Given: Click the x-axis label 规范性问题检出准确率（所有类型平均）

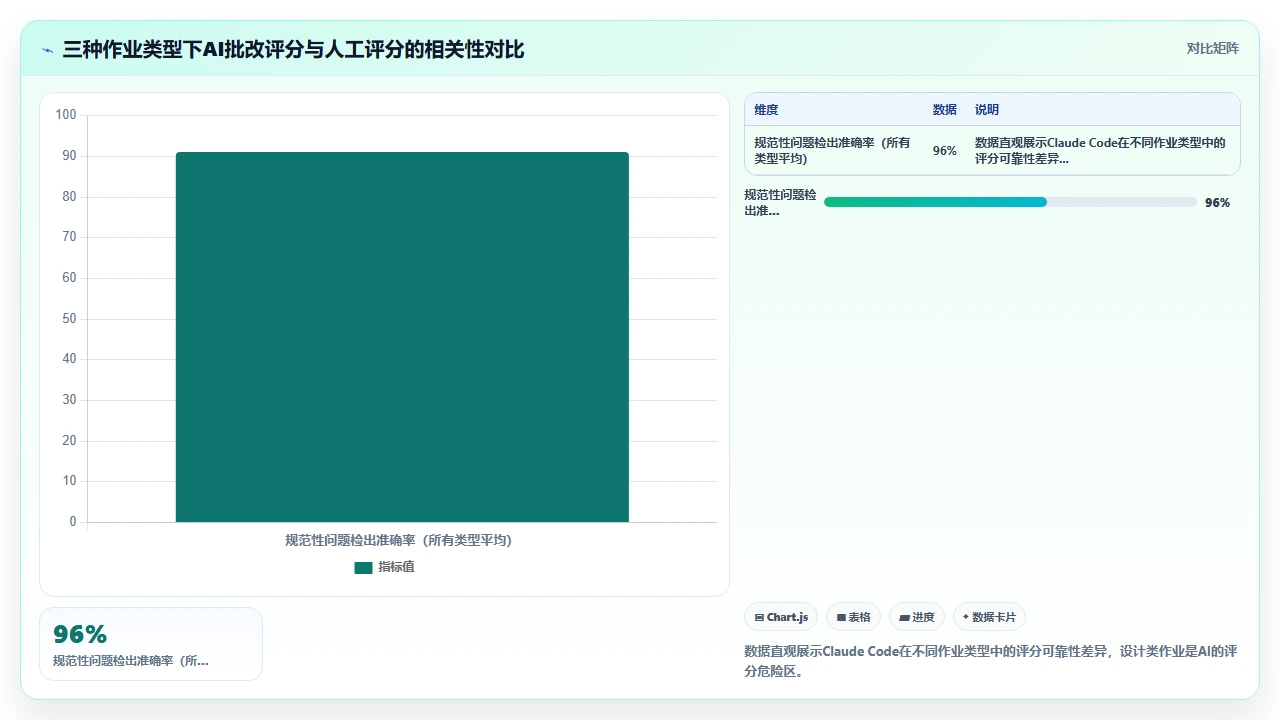Looking at the screenshot, I should (398, 540).
